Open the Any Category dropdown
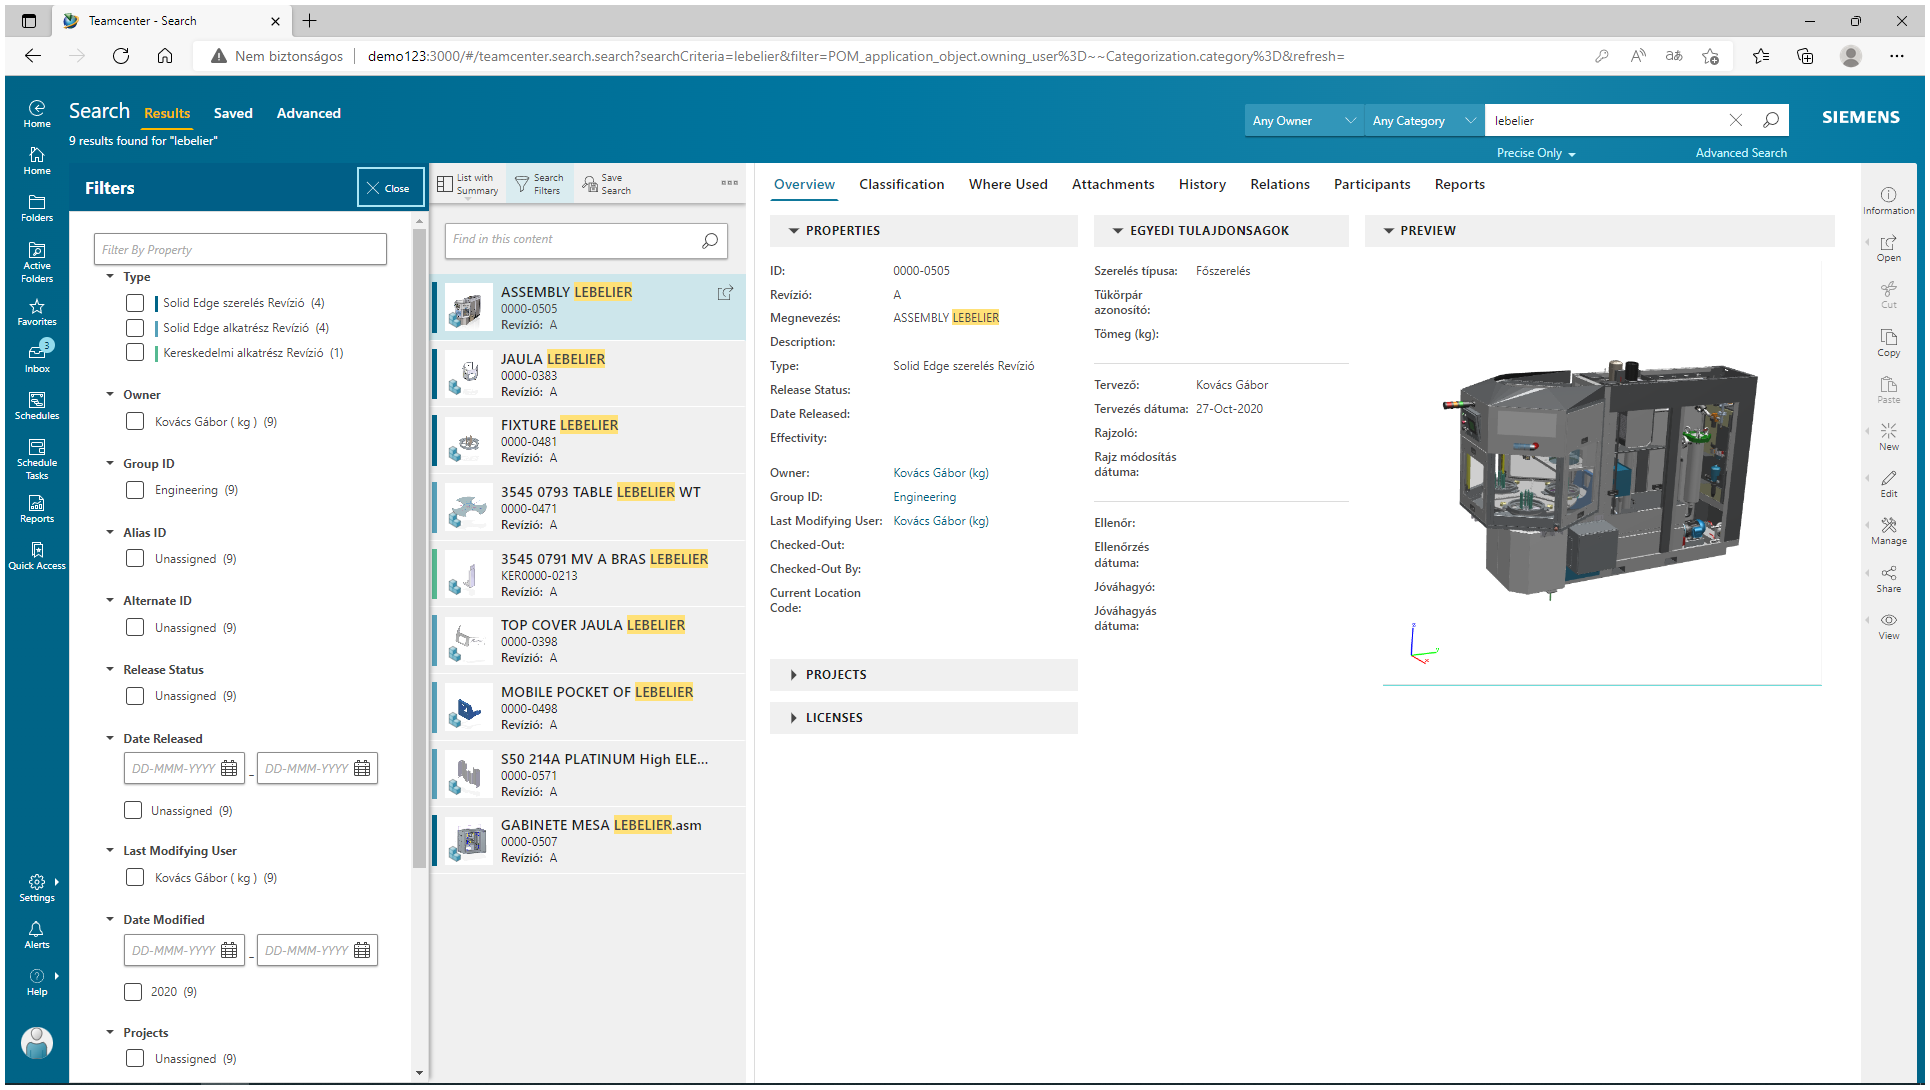1930x1090 pixels. (x=1424, y=120)
